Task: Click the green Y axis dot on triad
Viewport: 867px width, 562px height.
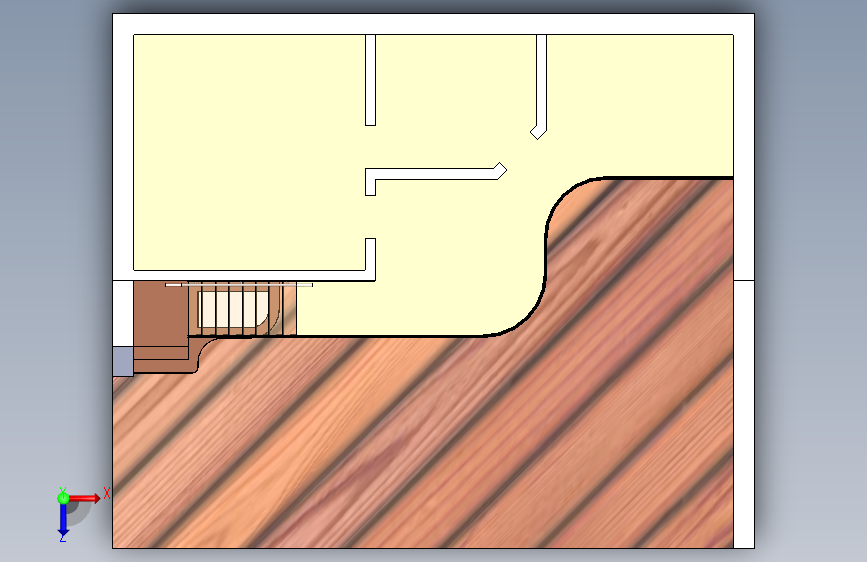Action: 63,498
